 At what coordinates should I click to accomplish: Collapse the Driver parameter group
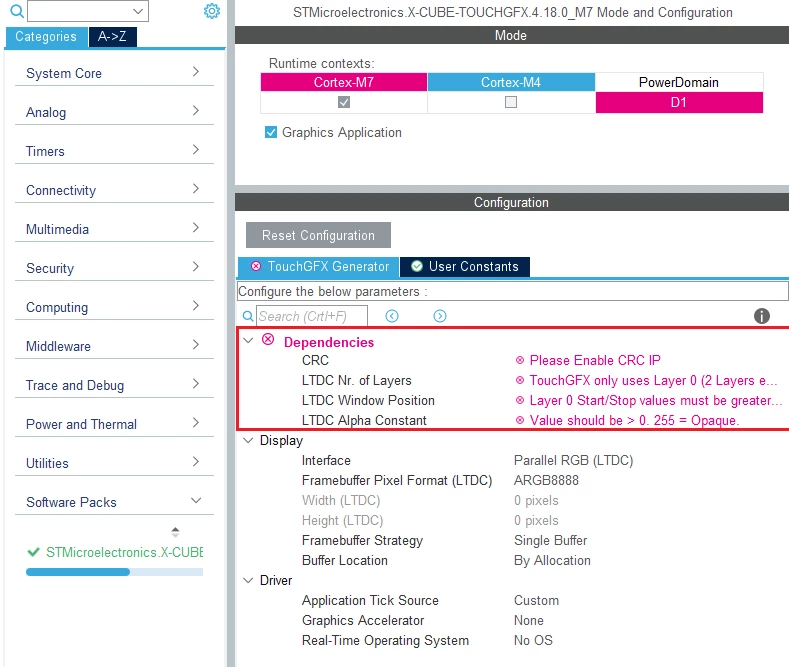click(248, 580)
